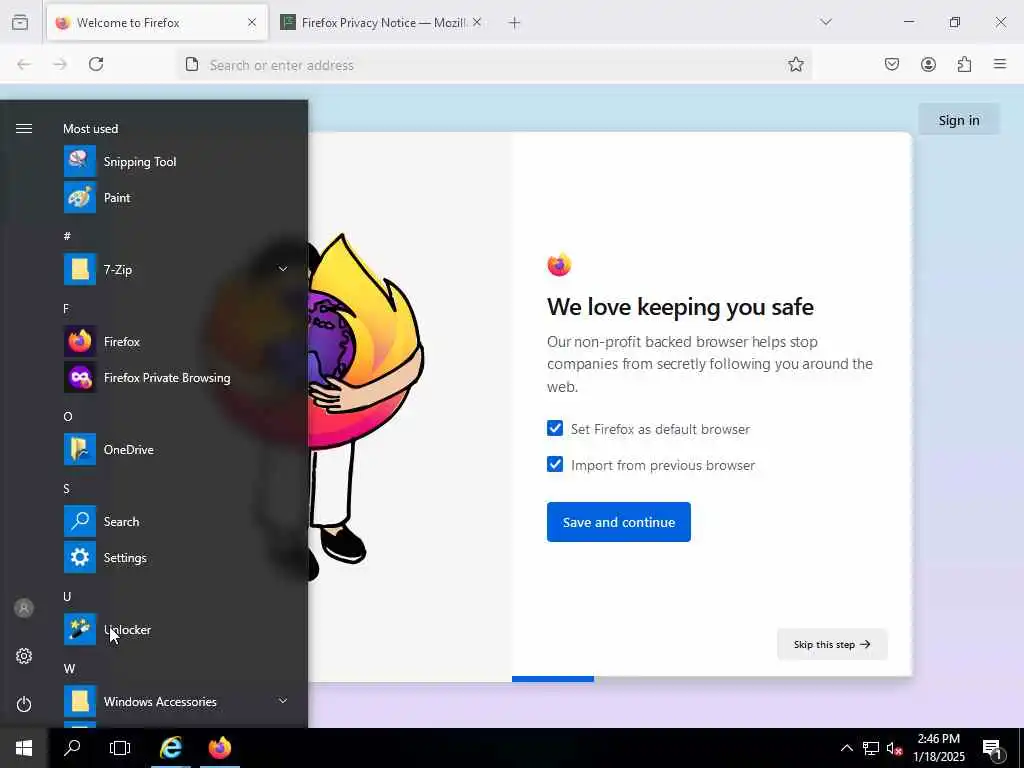Open Save to Pocket in Firefox toolbar

892,64
